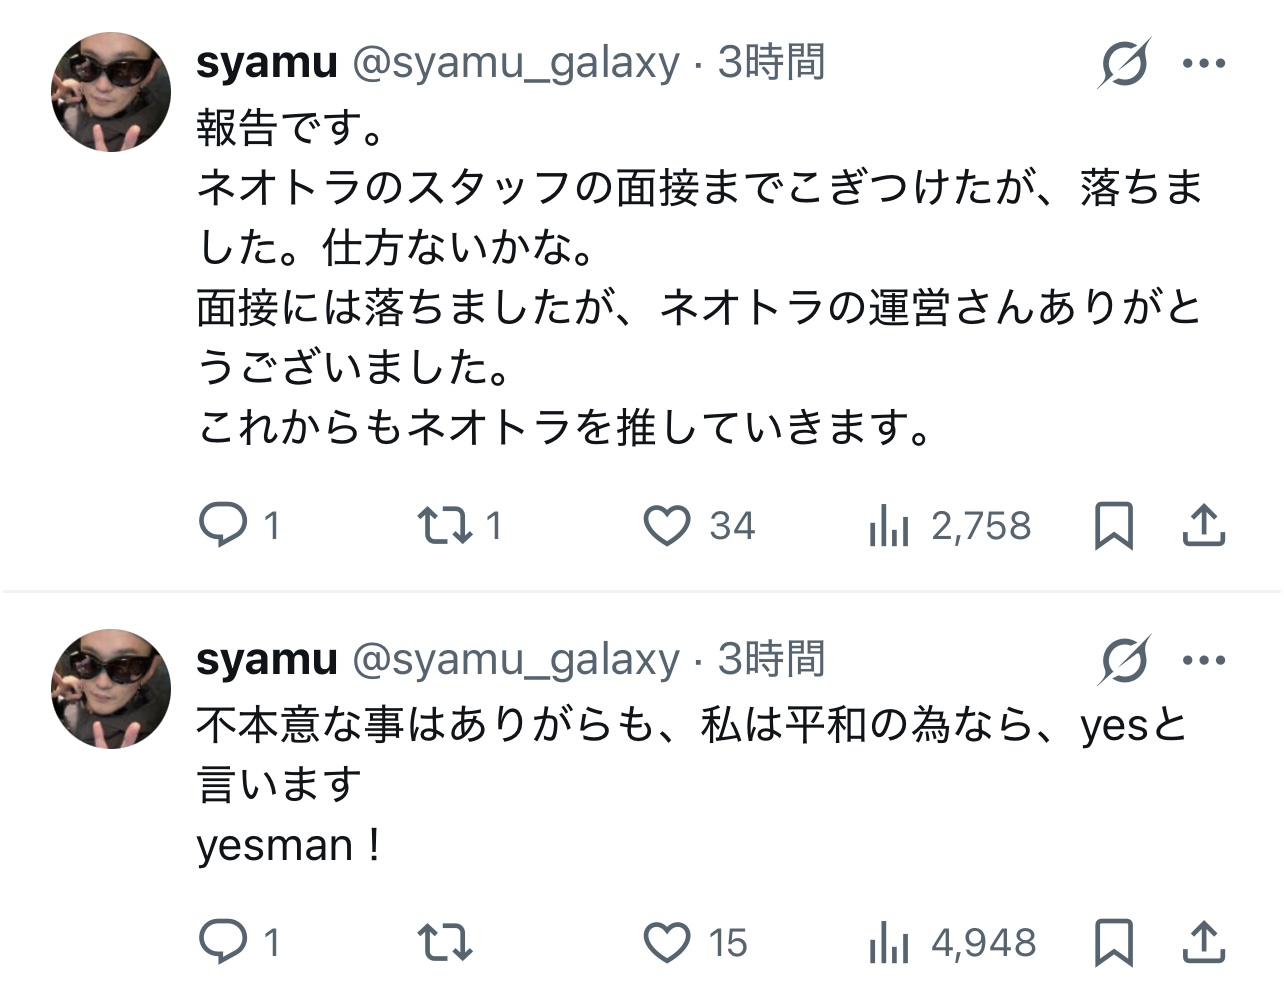
Task: Share the ネオトラ interview report tweet
Action: click(1203, 526)
